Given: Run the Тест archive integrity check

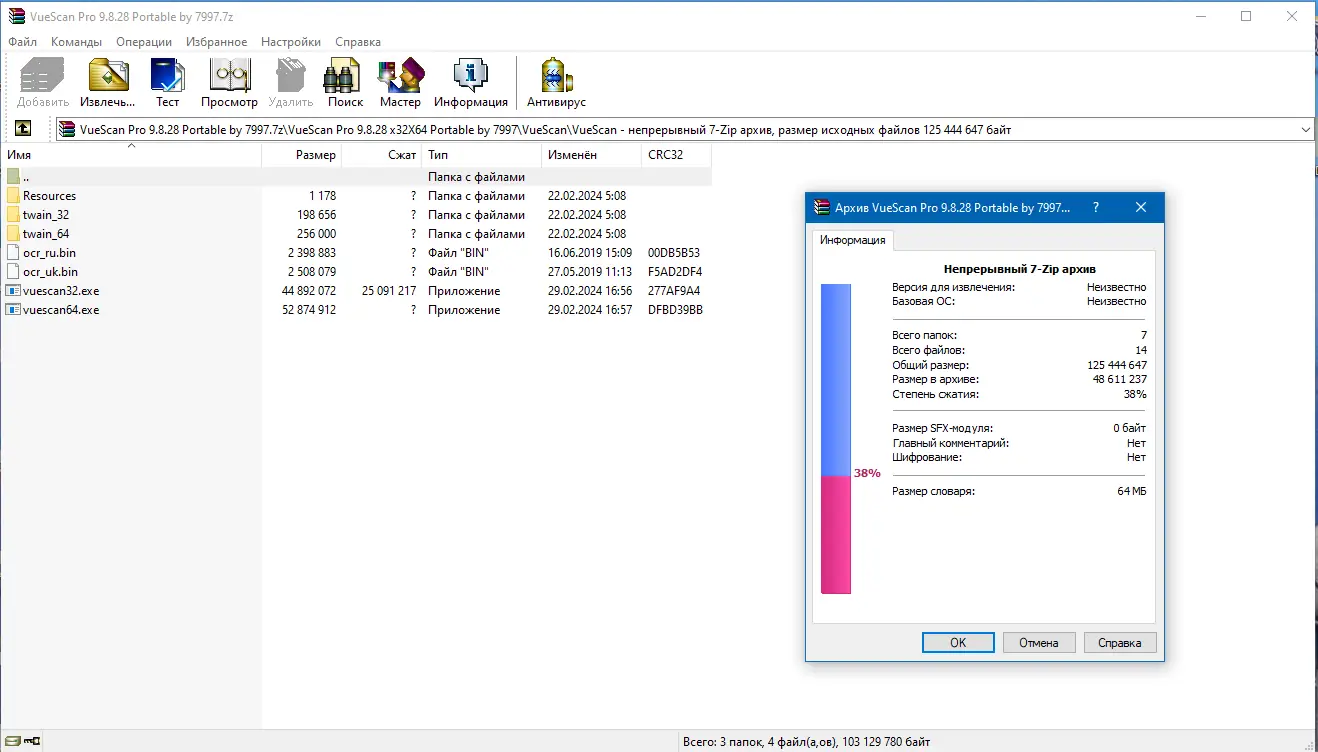Looking at the screenshot, I should point(167,80).
